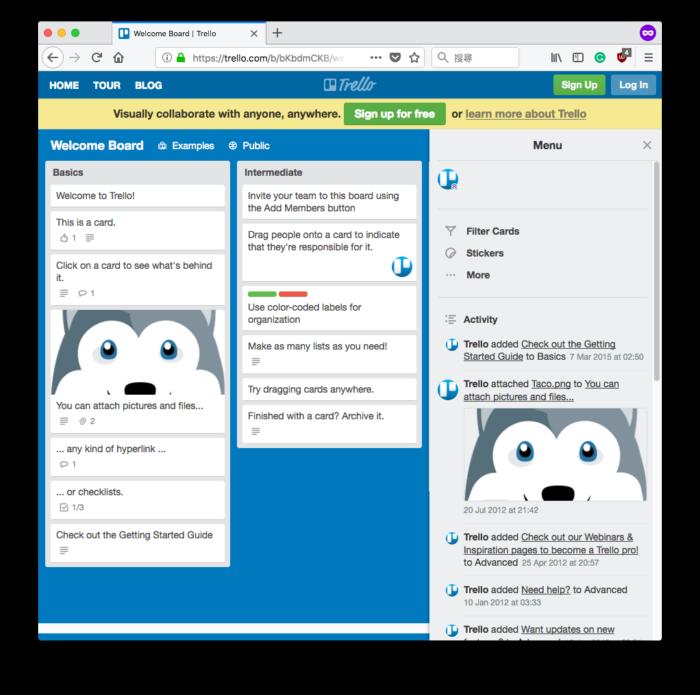
Task: Open the Firefox Library icon
Action: coord(556,58)
